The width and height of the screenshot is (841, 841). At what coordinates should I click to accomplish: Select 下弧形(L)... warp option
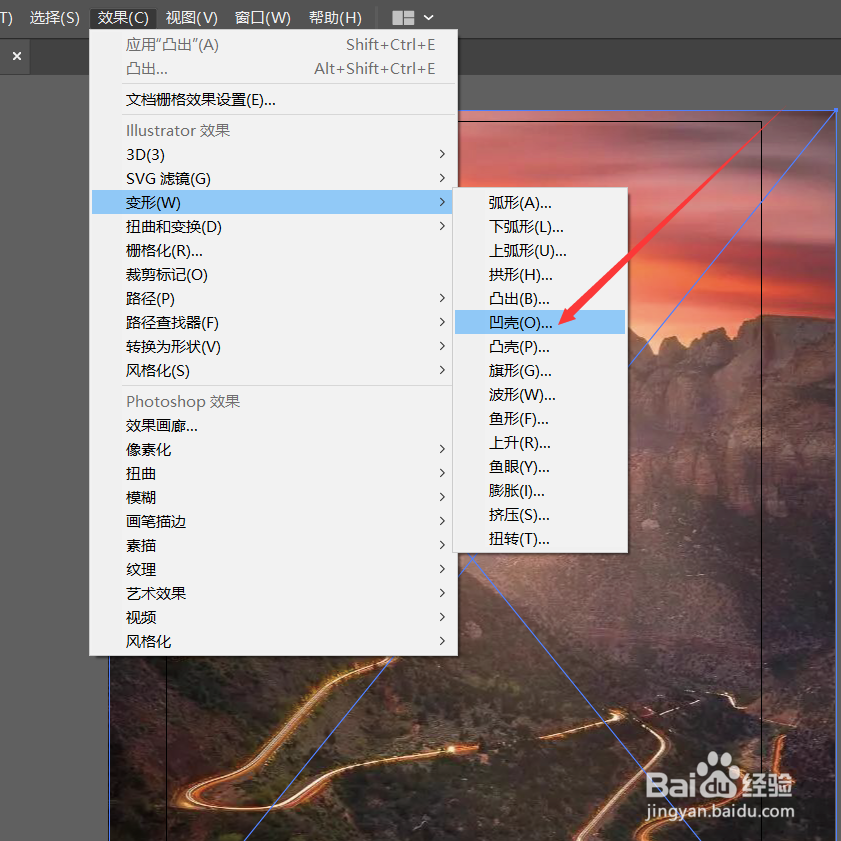(540, 227)
